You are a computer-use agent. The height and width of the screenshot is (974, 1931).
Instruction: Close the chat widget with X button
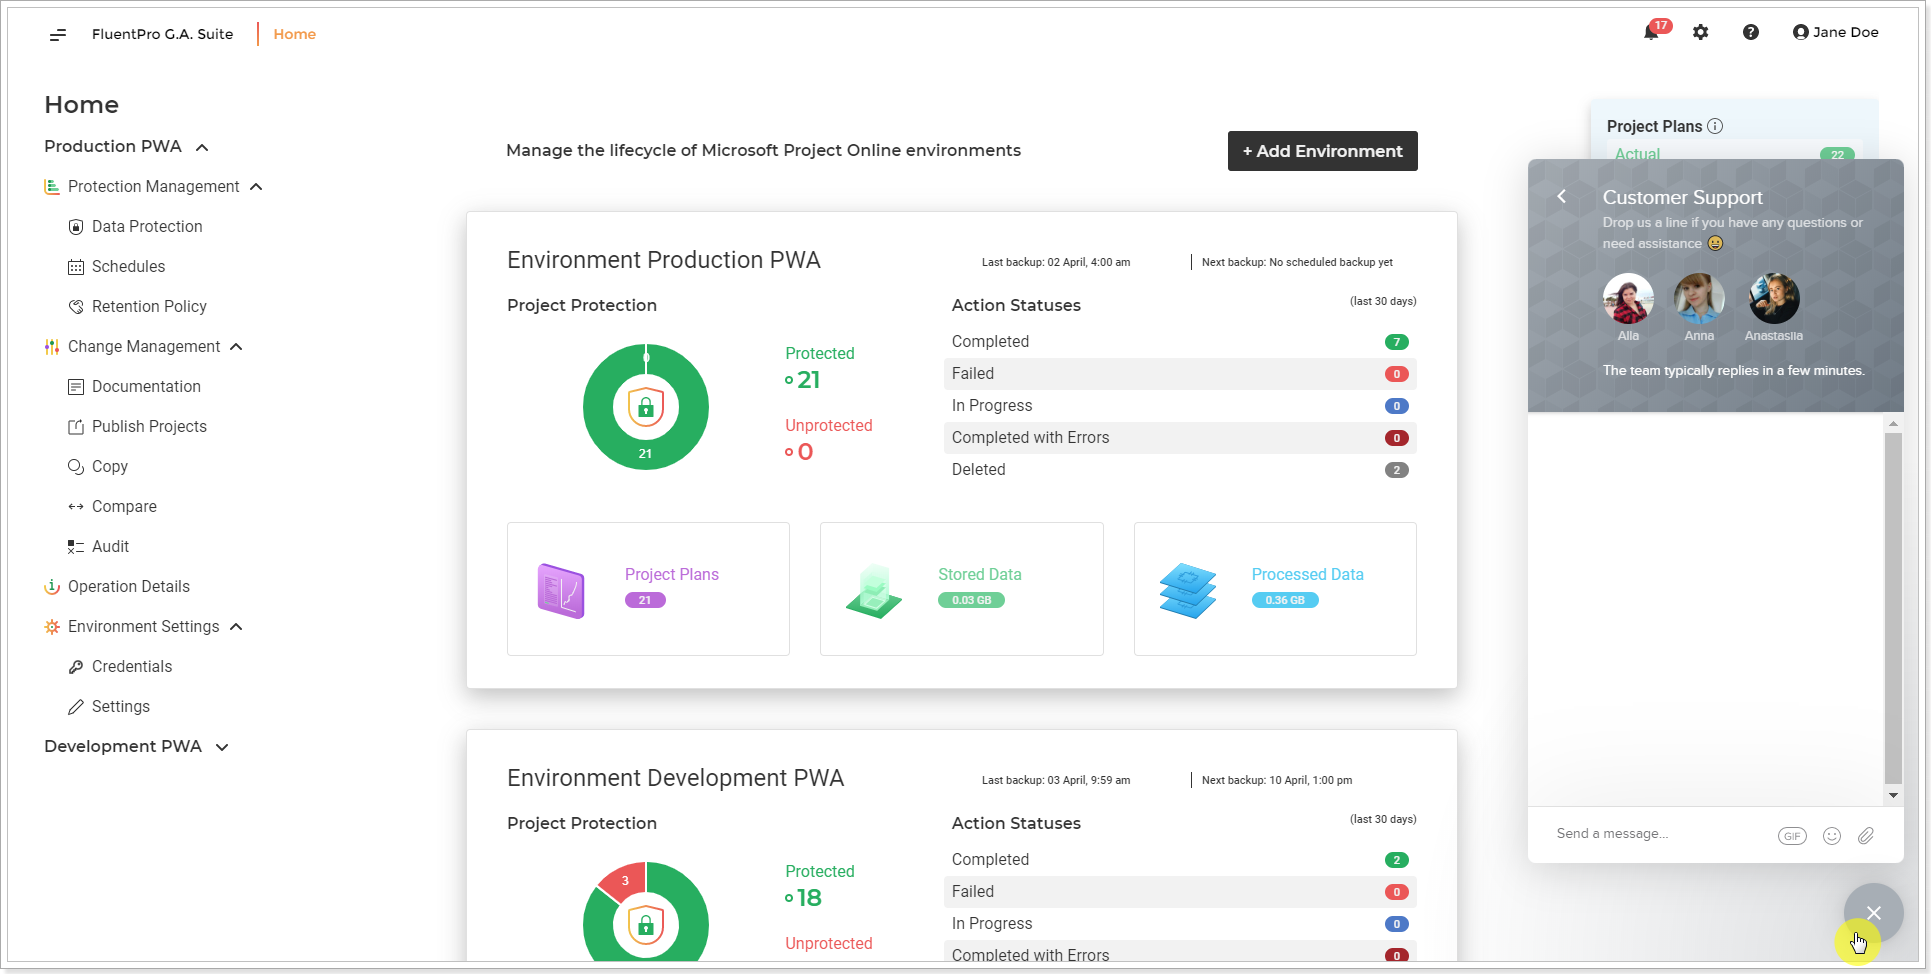1873,913
